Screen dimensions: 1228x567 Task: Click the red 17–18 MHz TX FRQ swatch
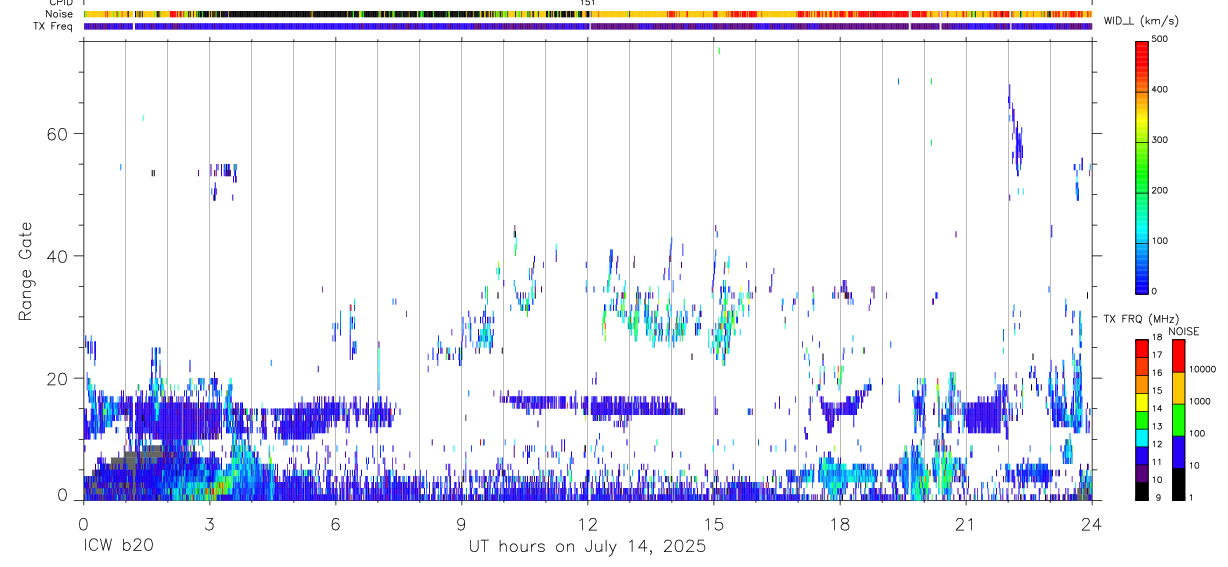pos(1141,347)
